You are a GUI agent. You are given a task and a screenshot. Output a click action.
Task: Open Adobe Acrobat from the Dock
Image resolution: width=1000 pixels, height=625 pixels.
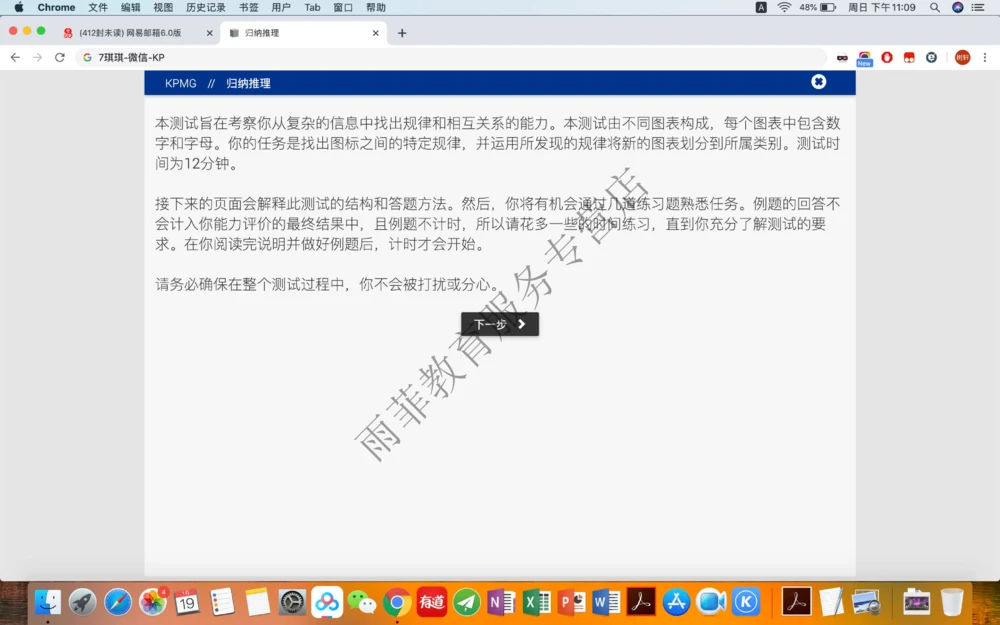click(640, 602)
